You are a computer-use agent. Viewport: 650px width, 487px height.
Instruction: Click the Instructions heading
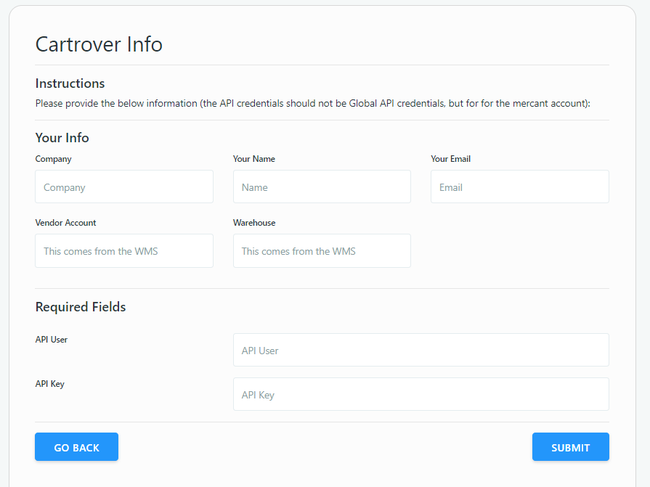tap(70, 83)
